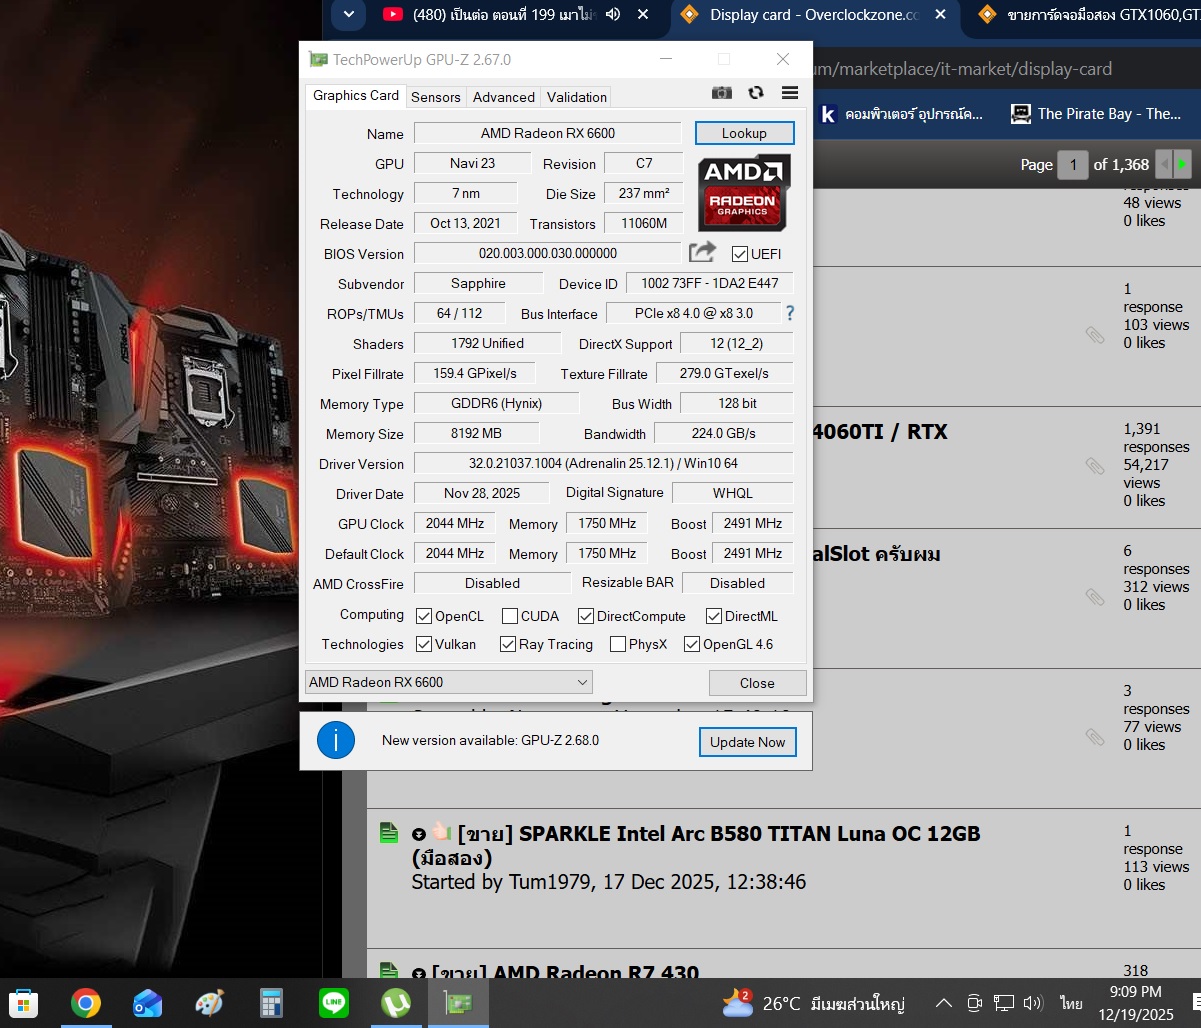Screen dimensions: 1201x1028
Task: Click the Update Now button
Action: point(747,742)
